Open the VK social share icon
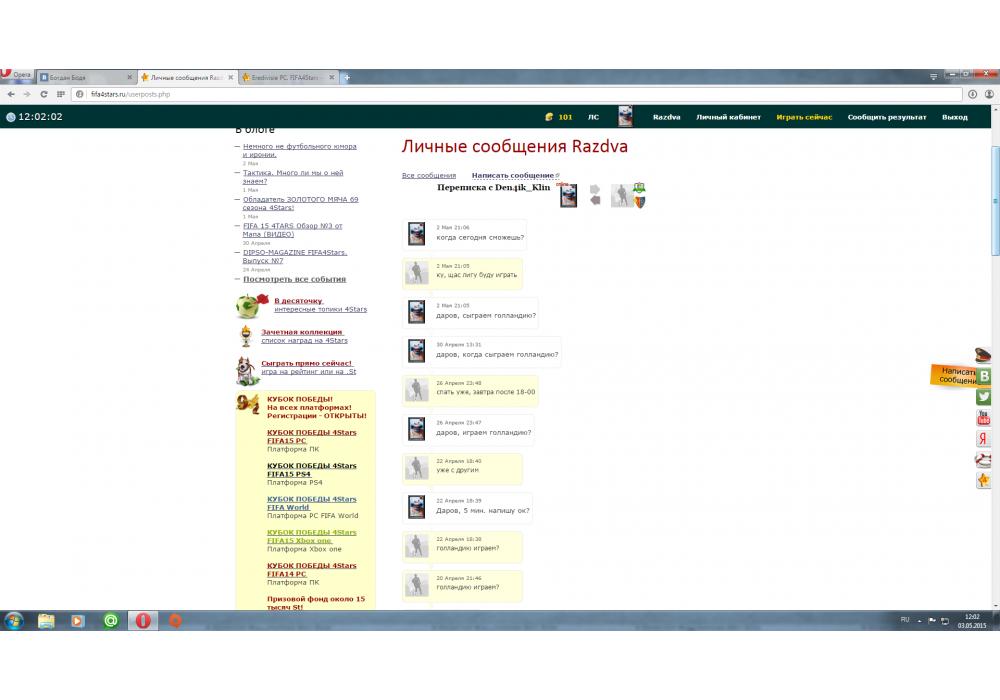This screenshot has height=700, width=1000. (x=984, y=376)
